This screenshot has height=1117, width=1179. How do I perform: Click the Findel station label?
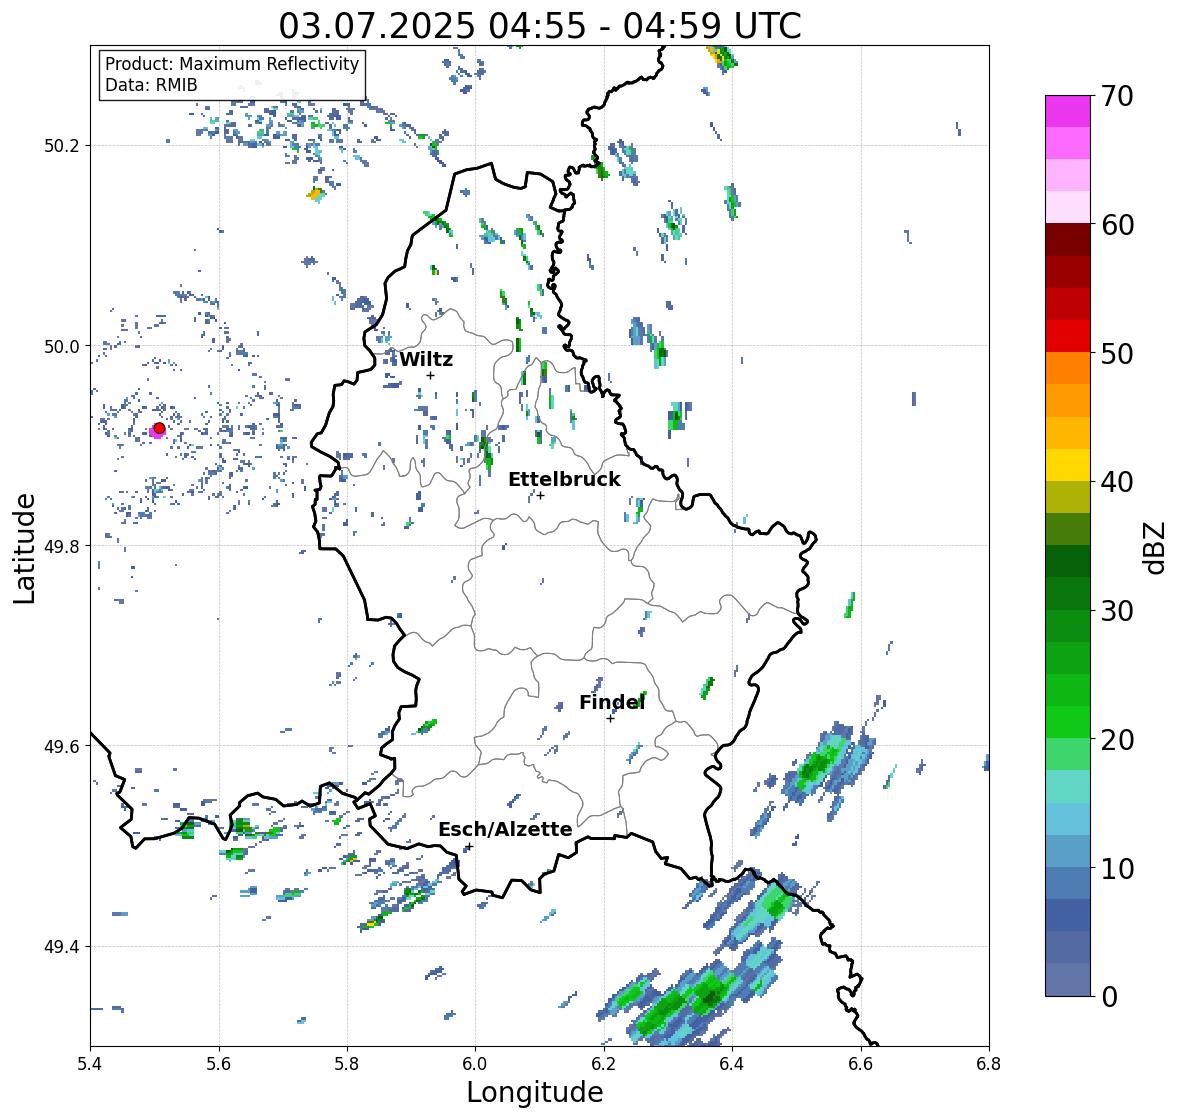611,702
